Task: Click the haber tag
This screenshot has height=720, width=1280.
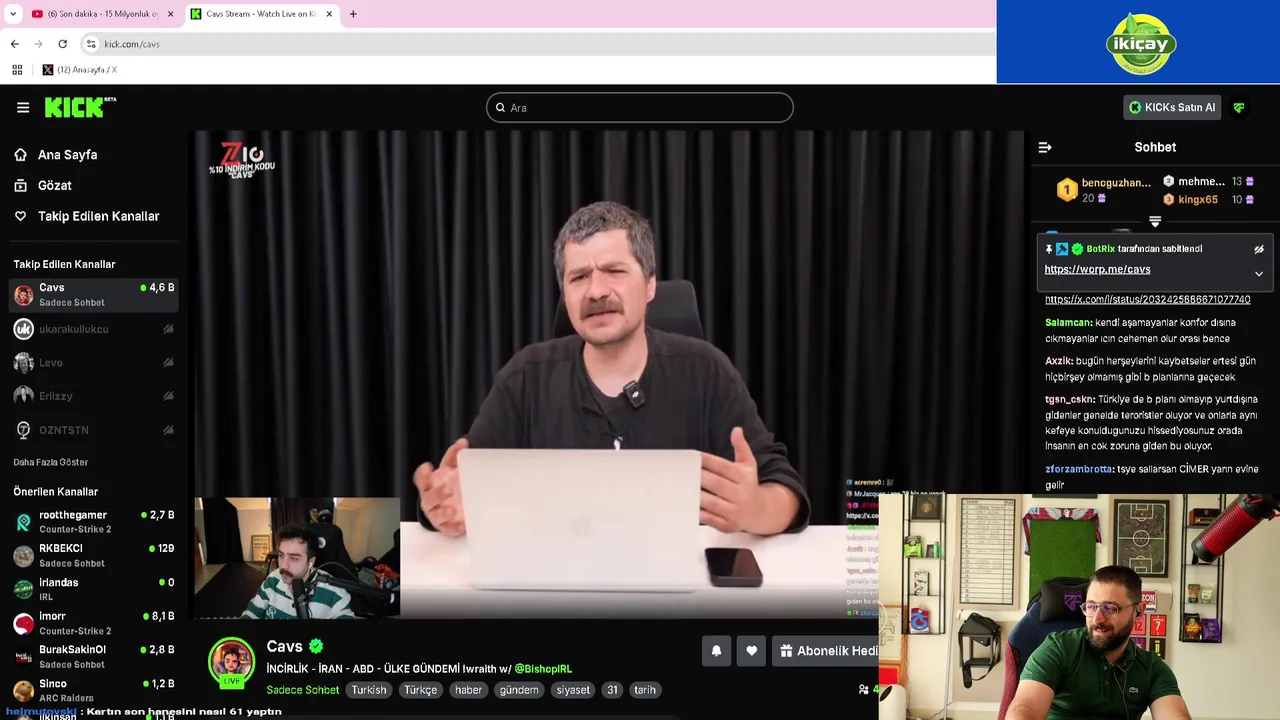Action: [x=468, y=690]
